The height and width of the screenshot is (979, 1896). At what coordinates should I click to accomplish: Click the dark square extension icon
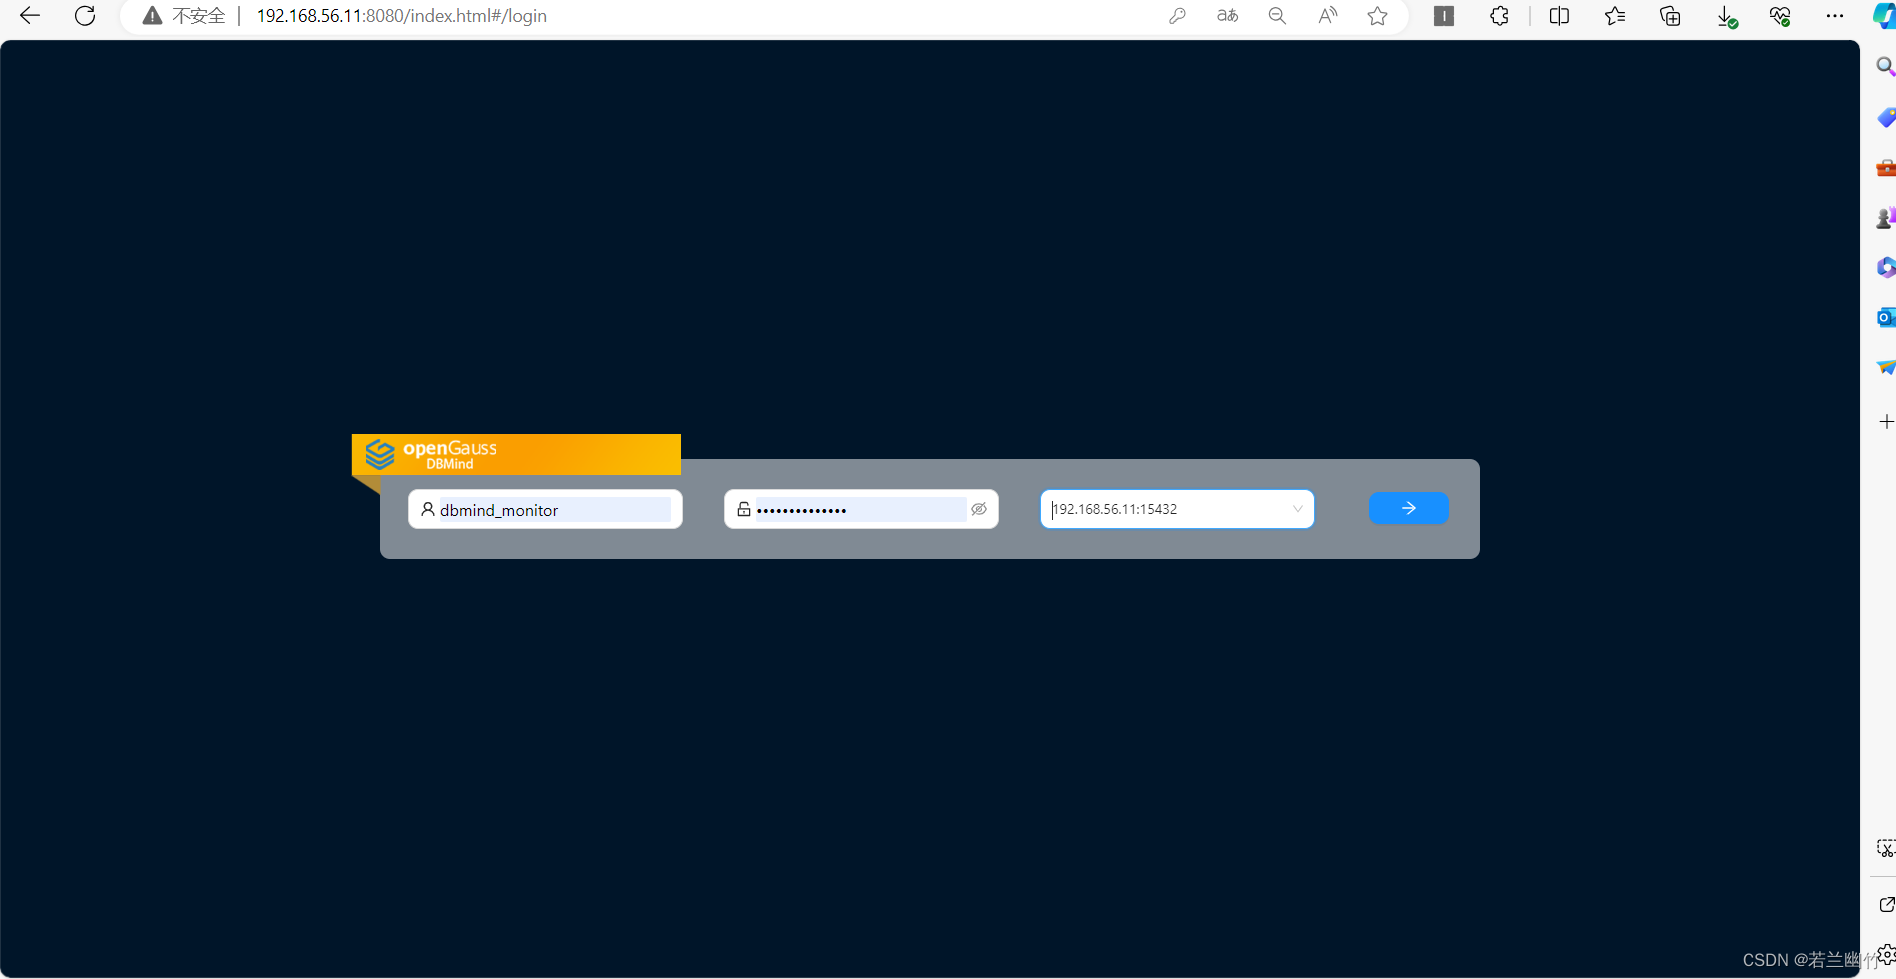point(1444,16)
